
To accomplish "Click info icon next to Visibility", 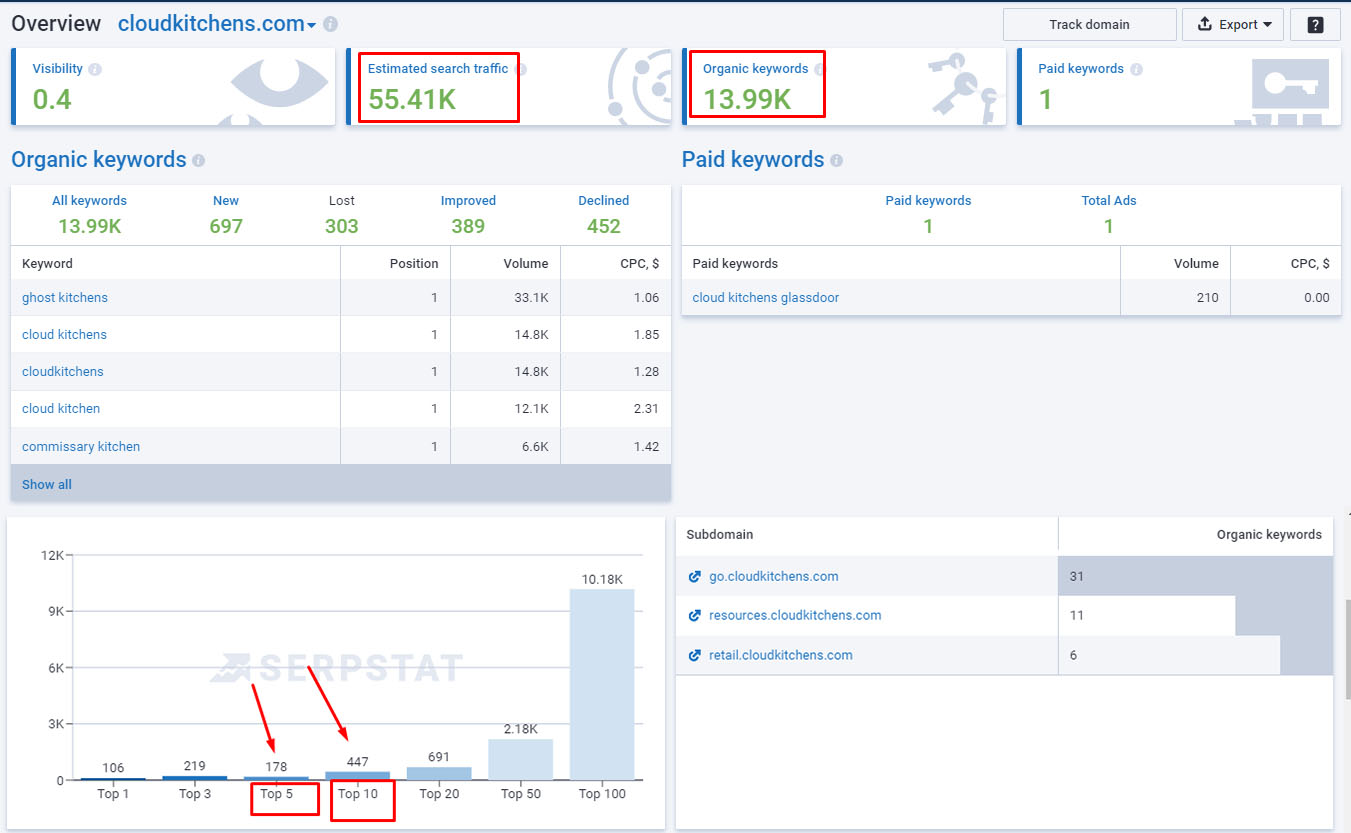I will click(x=95, y=69).
